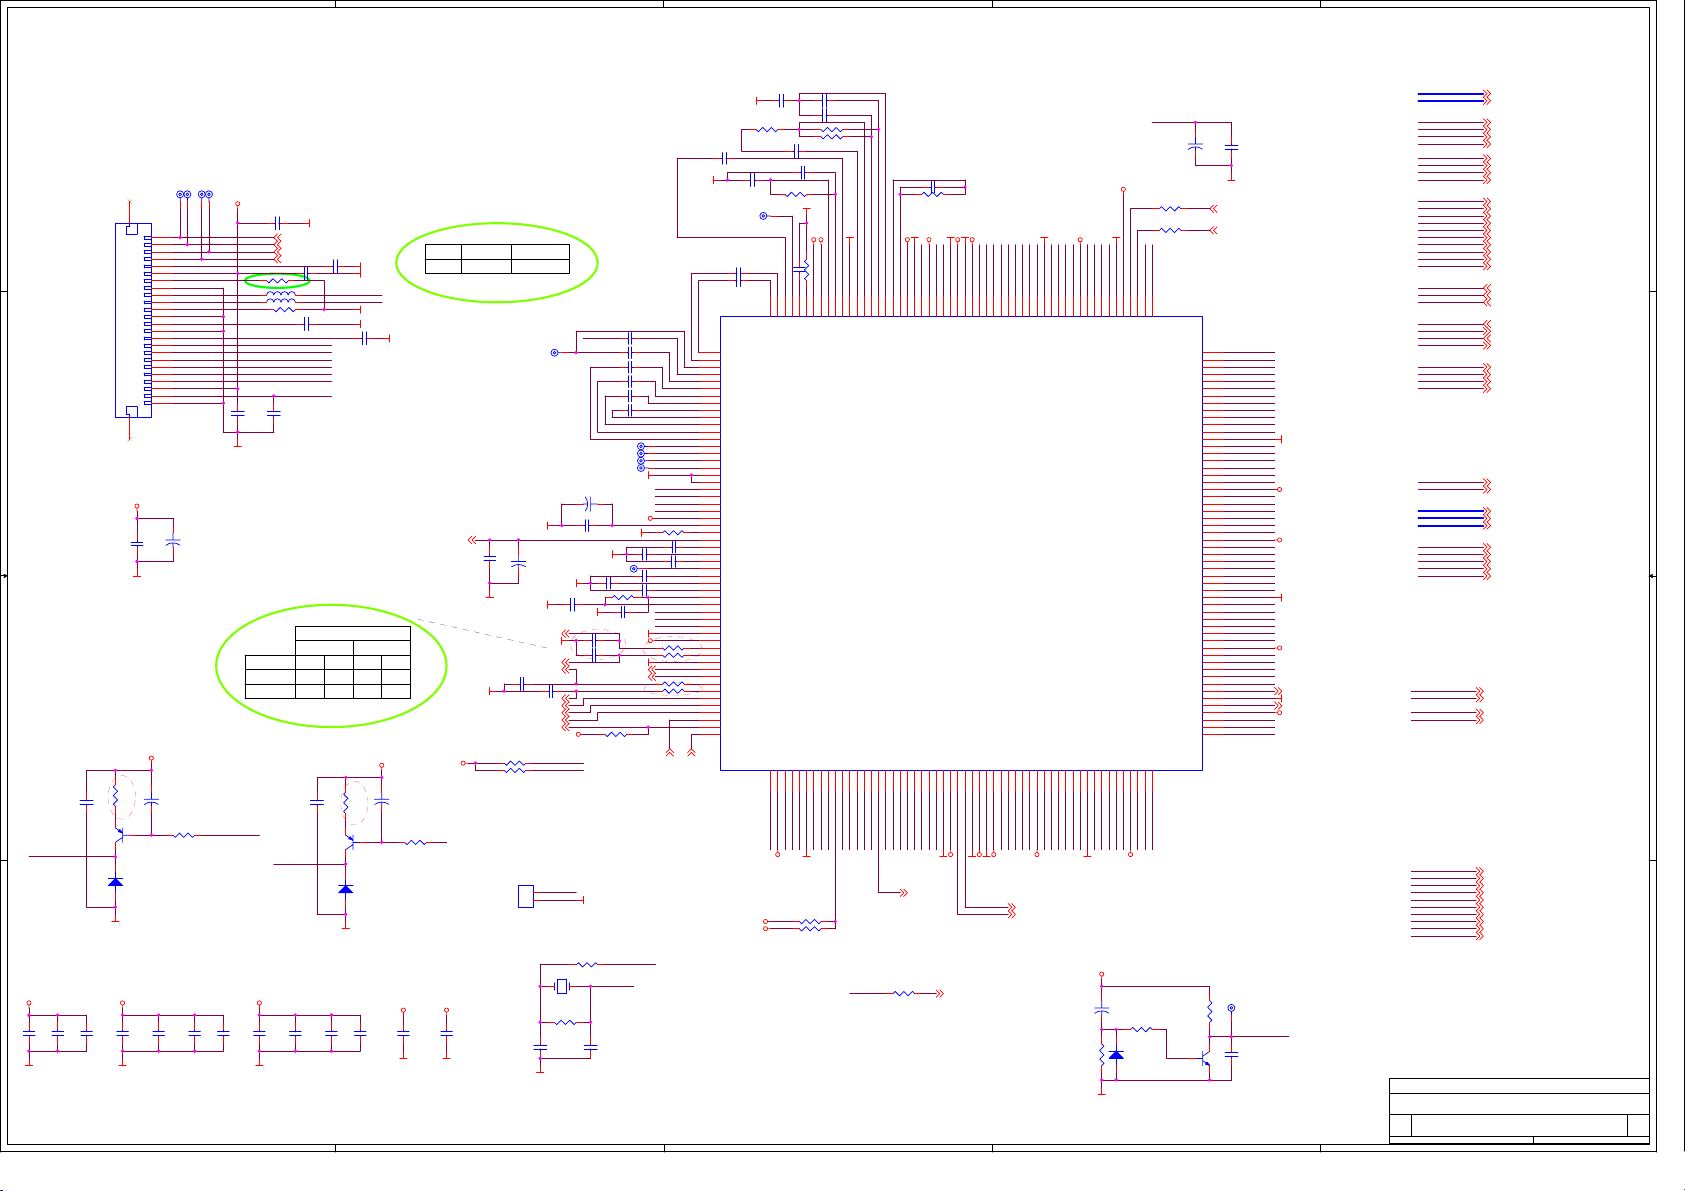This screenshot has height=1191, width=1685.
Task: Select the polarized capacitor at top right
Action: pyautogui.click(x=1195, y=146)
